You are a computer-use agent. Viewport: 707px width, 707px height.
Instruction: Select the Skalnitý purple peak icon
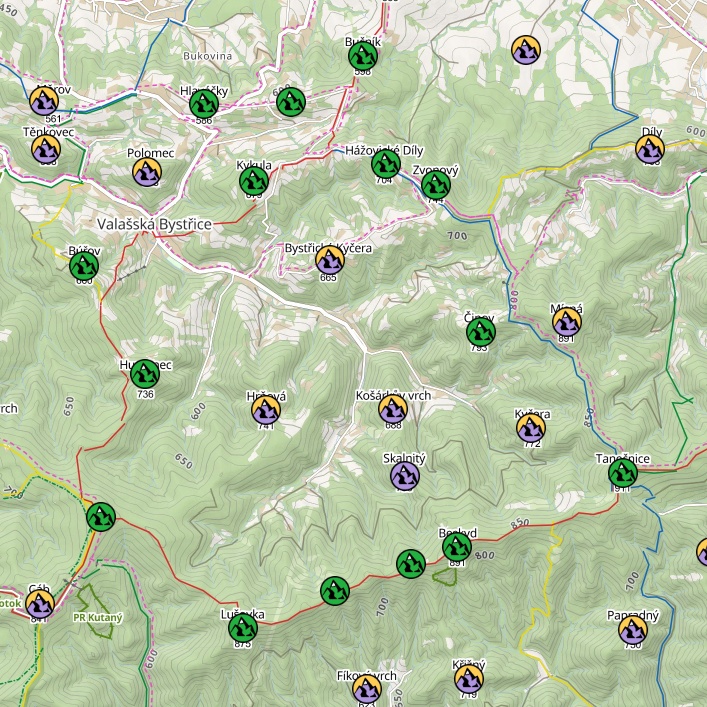pos(405,476)
